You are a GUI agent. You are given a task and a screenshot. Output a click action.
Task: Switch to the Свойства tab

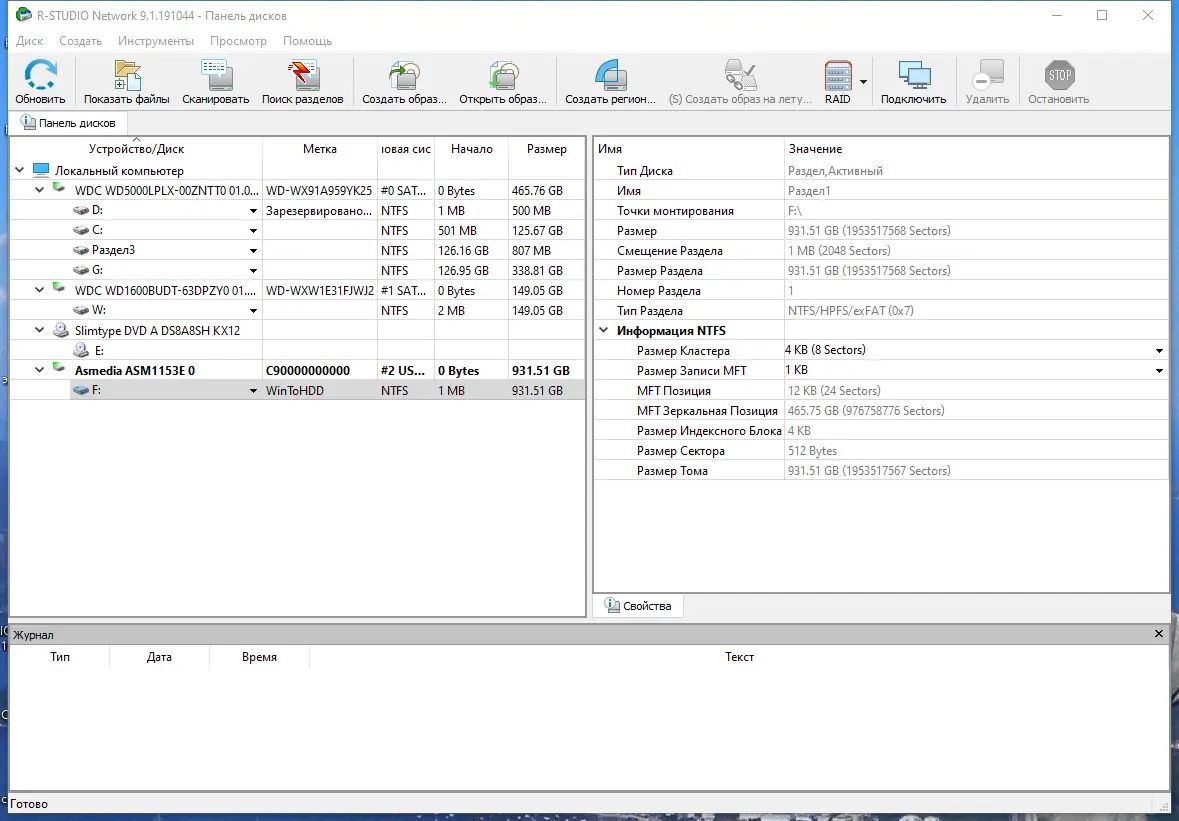[638, 606]
